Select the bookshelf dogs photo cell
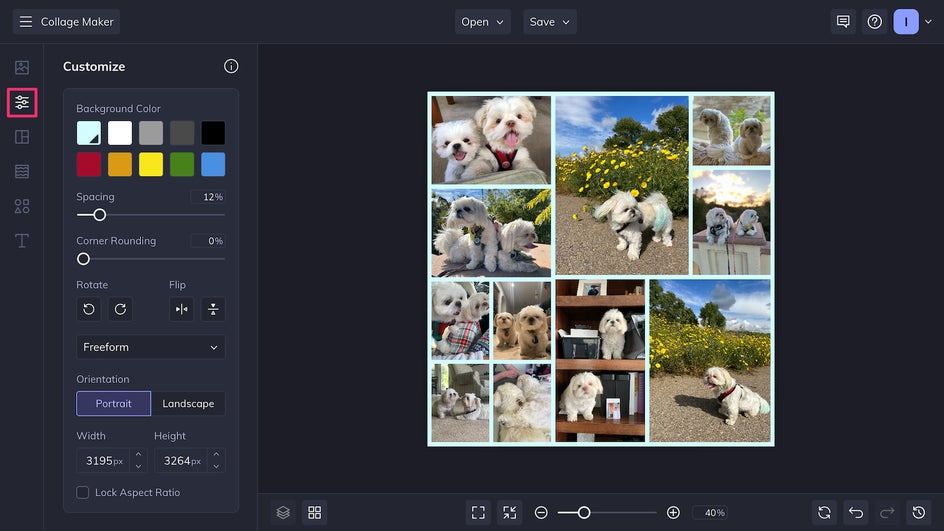 600,361
